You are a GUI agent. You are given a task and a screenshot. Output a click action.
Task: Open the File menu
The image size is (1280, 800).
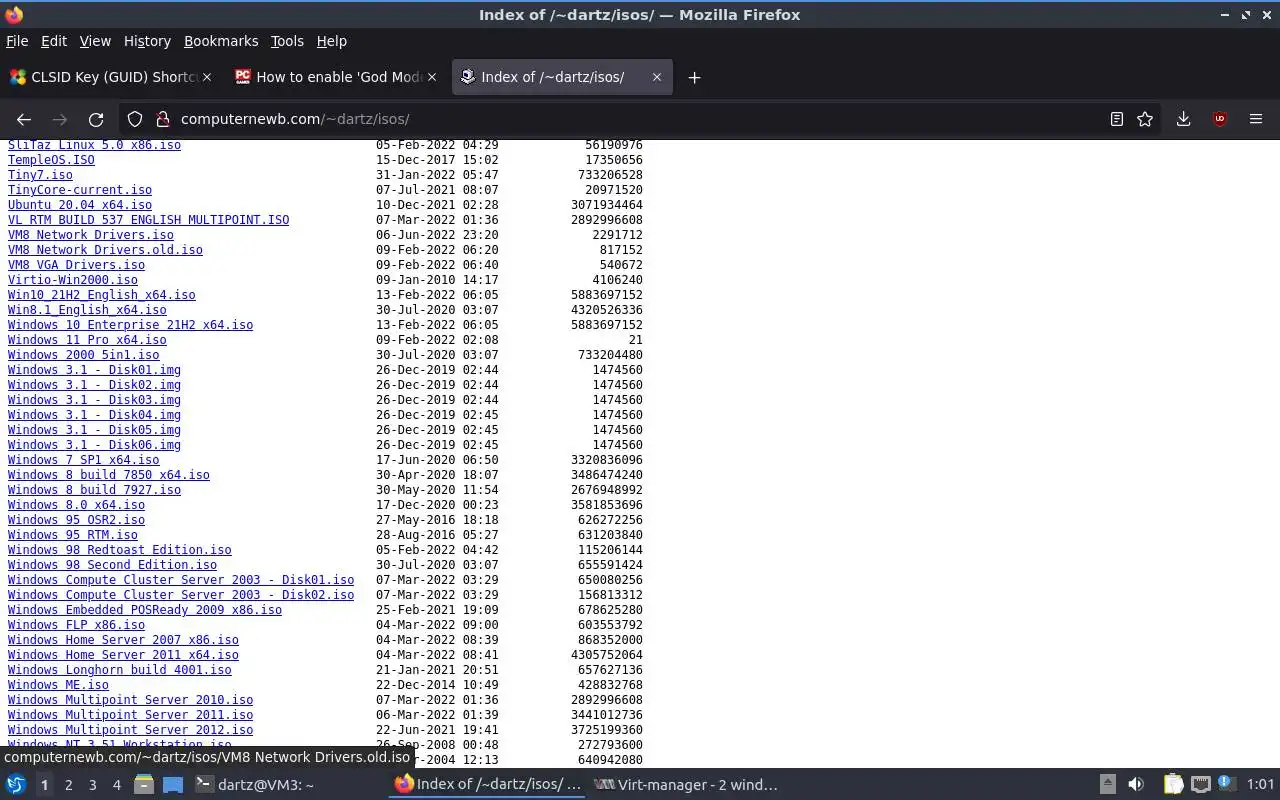point(17,41)
